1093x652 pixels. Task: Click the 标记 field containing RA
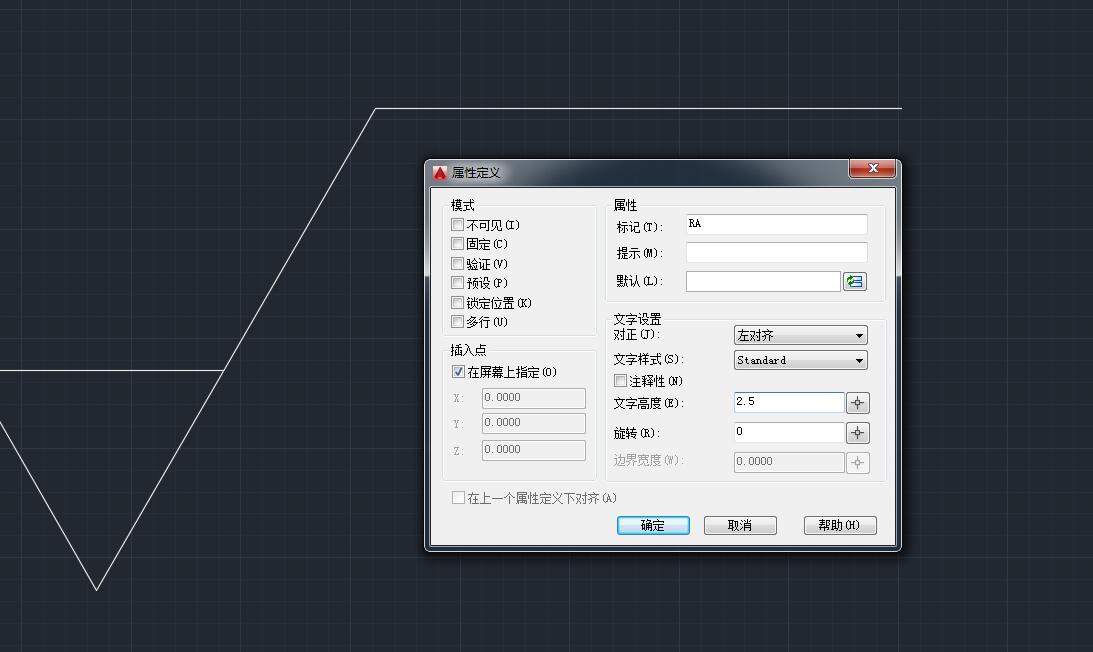pyautogui.click(x=776, y=223)
